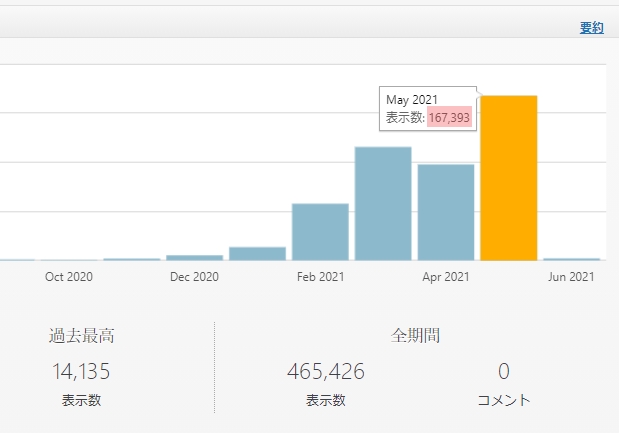
Task: Click the May 2021 tooltip title
Action: [412, 100]
